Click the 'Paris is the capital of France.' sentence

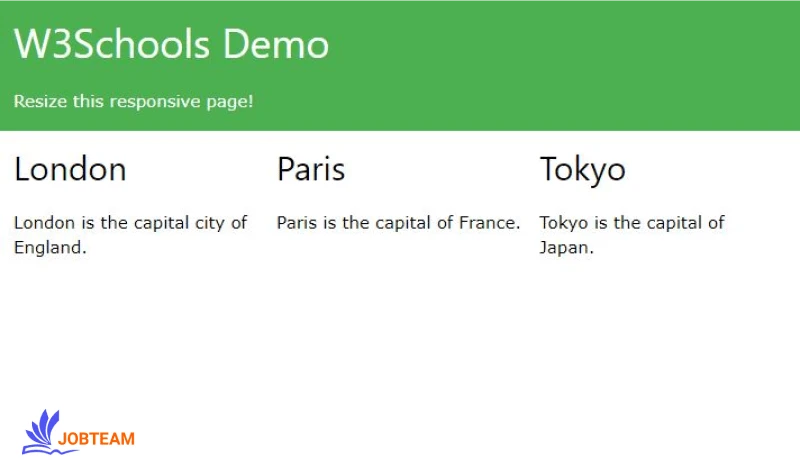[398, 222]
